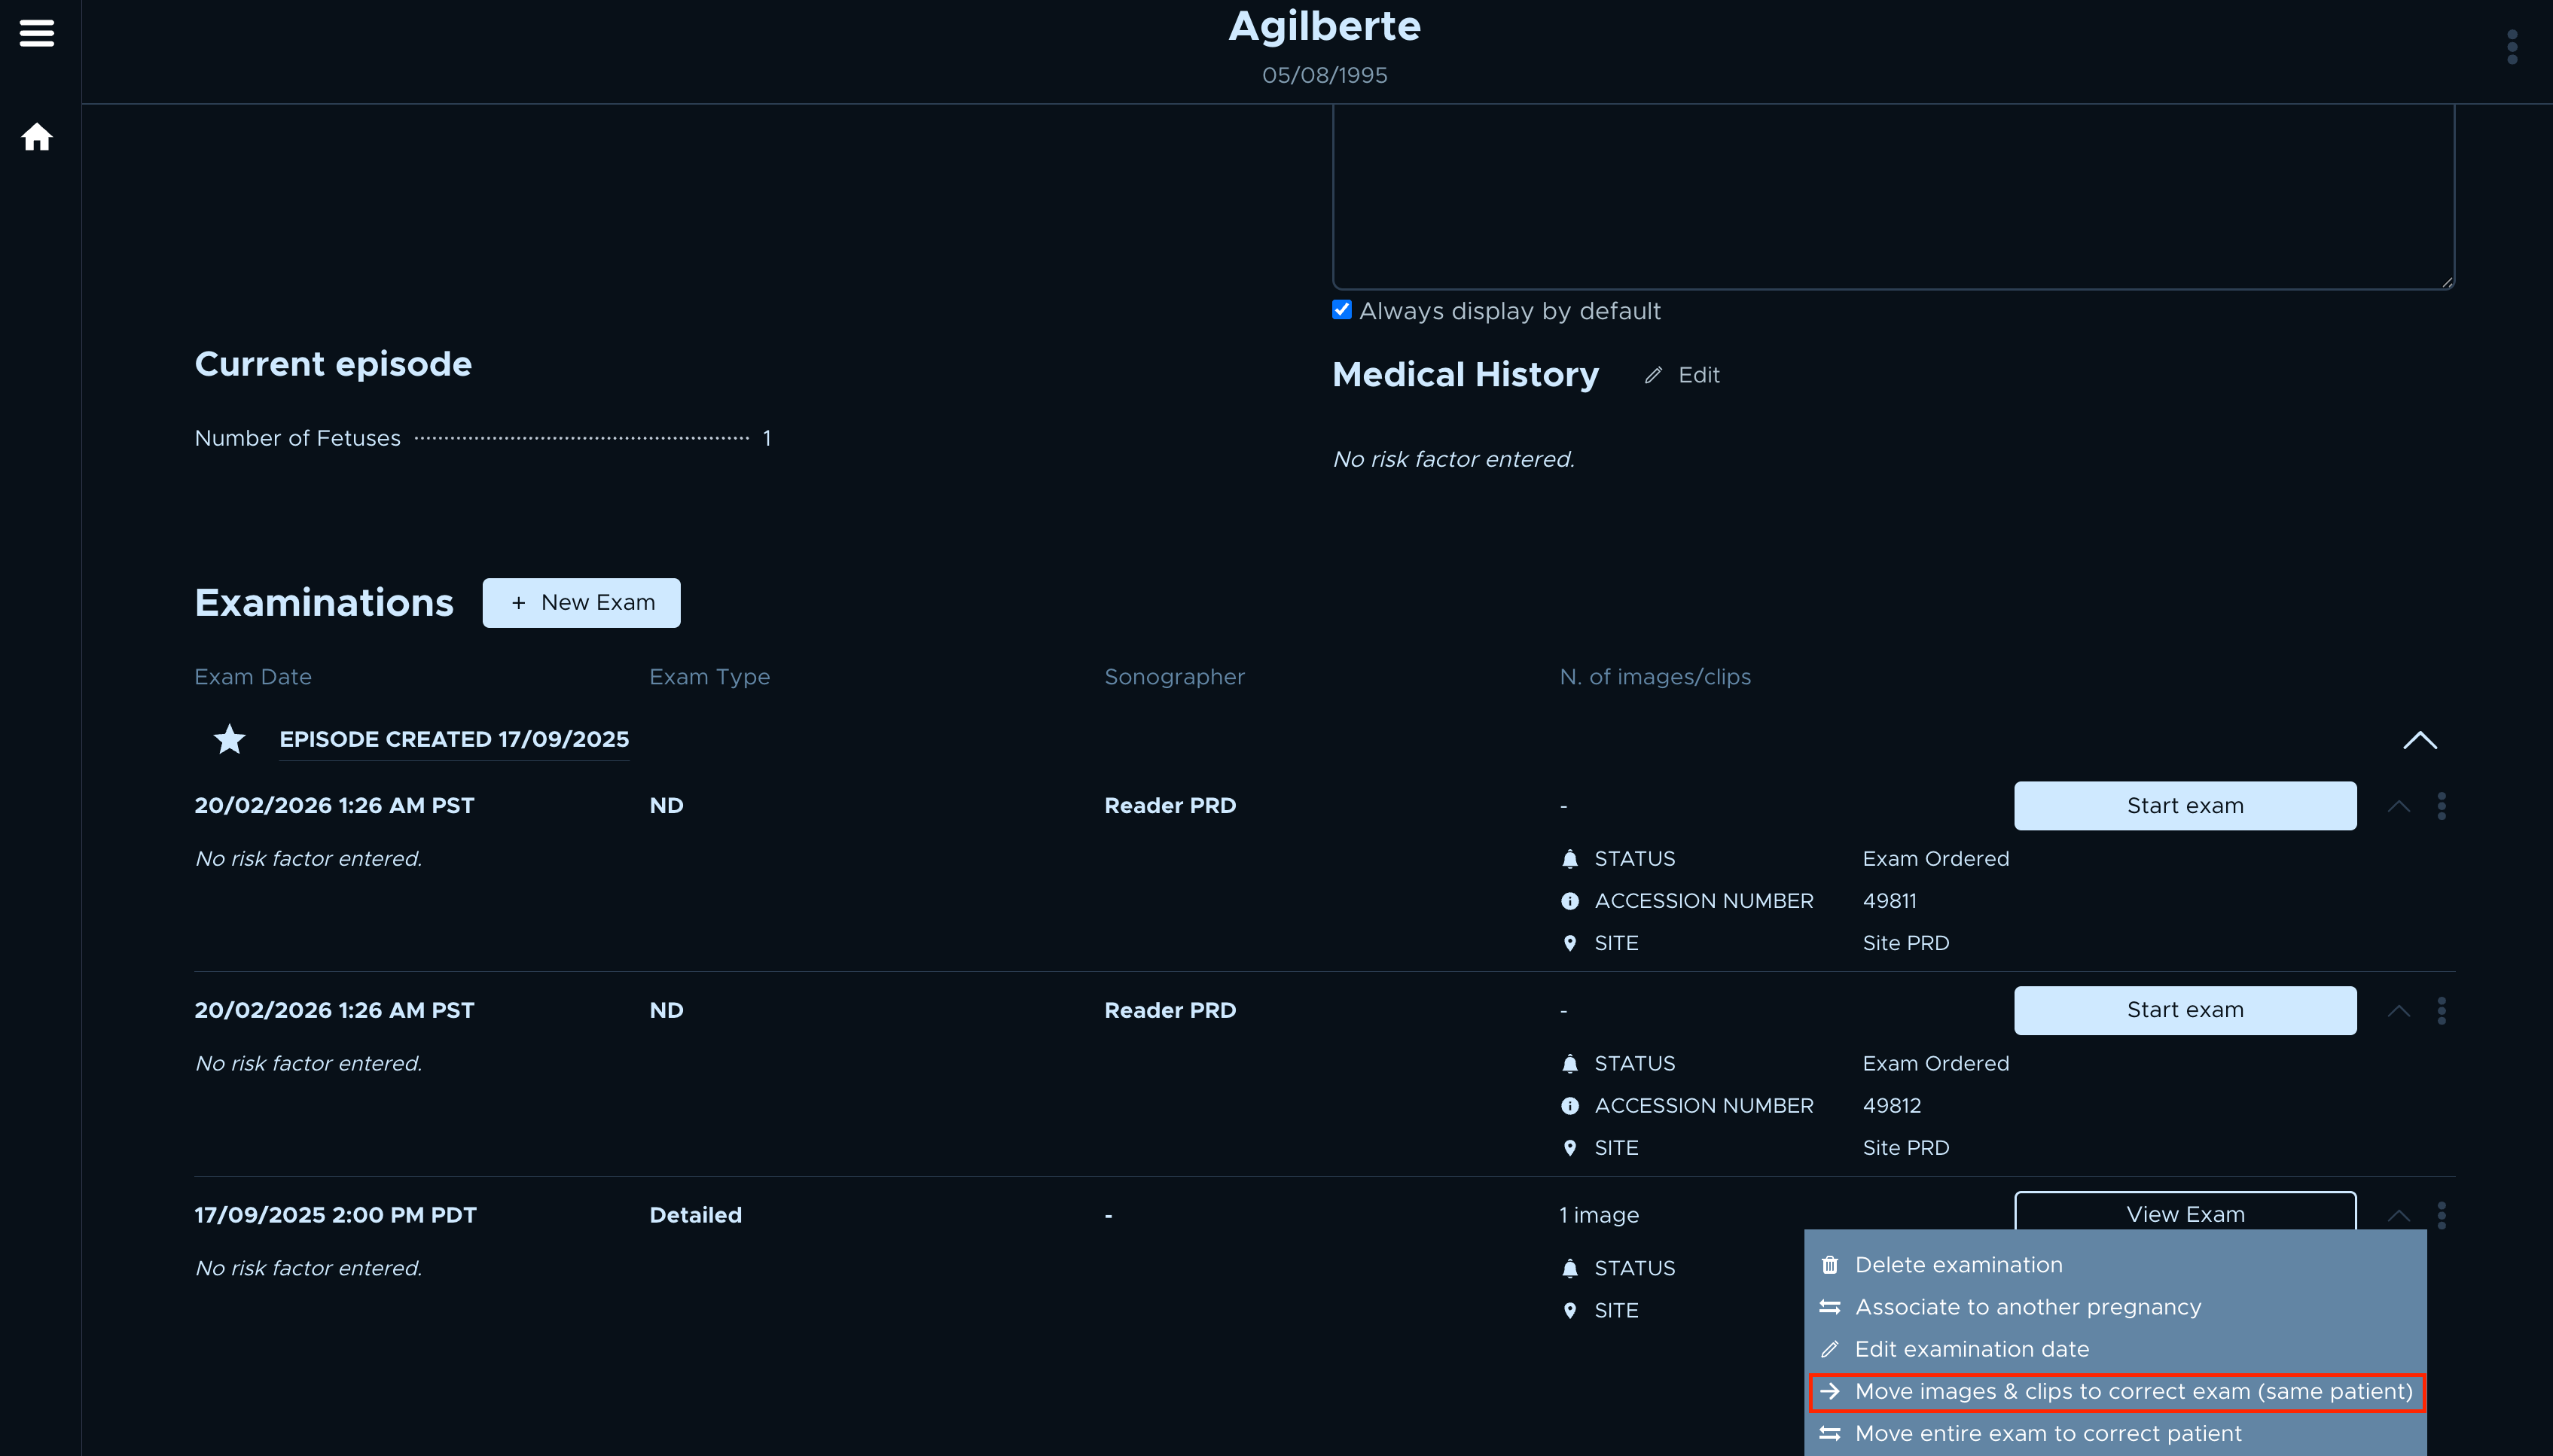The image size is (2553, 1456).
Task: Start exam with accession number 49811
Action: pos(2184,806)
